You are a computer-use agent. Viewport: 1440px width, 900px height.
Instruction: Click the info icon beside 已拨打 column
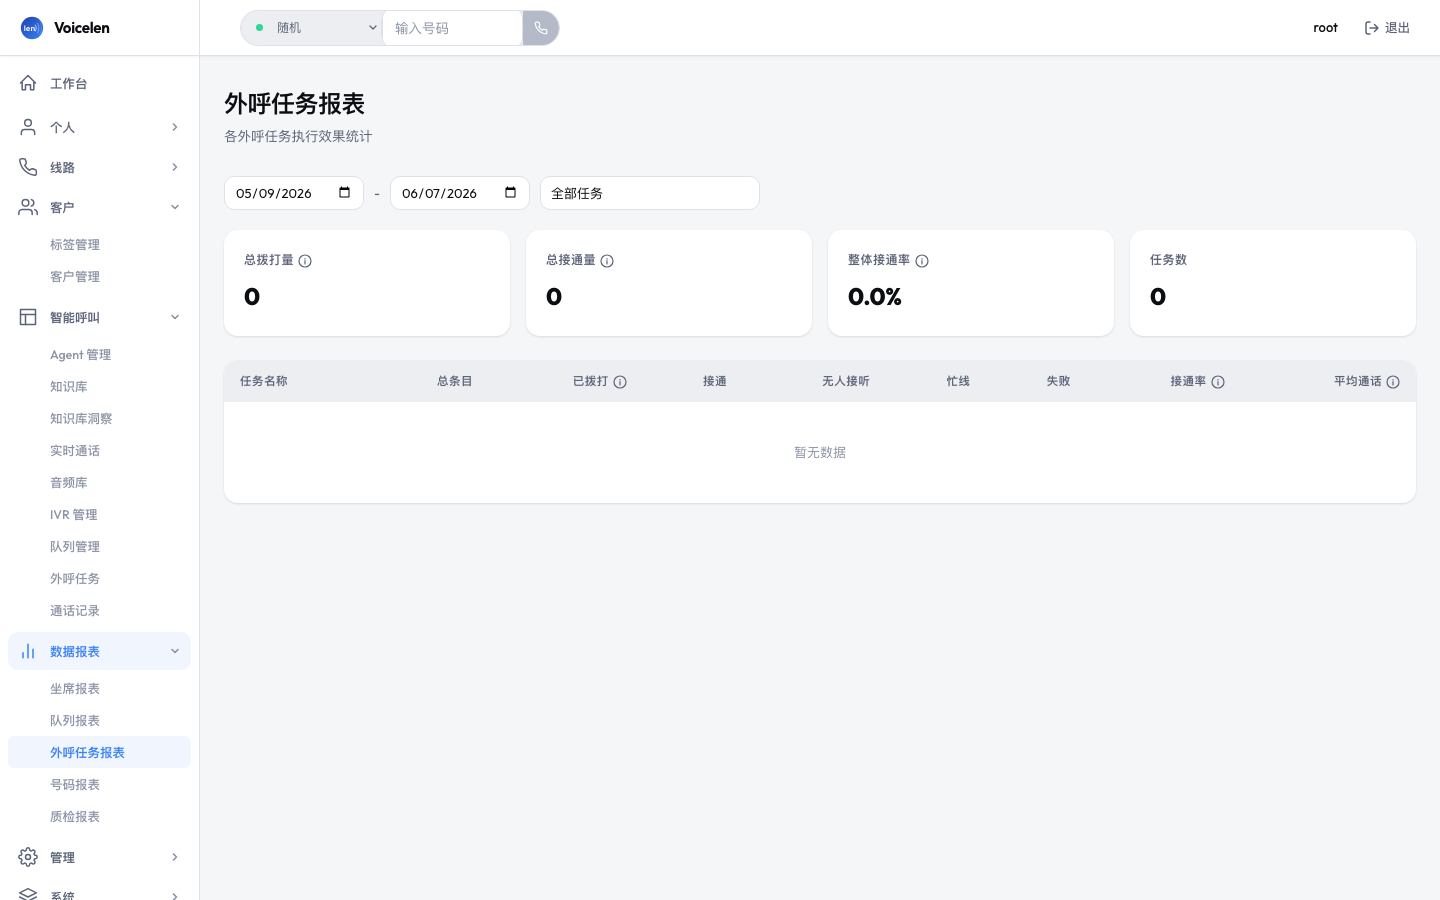[620, 382]
